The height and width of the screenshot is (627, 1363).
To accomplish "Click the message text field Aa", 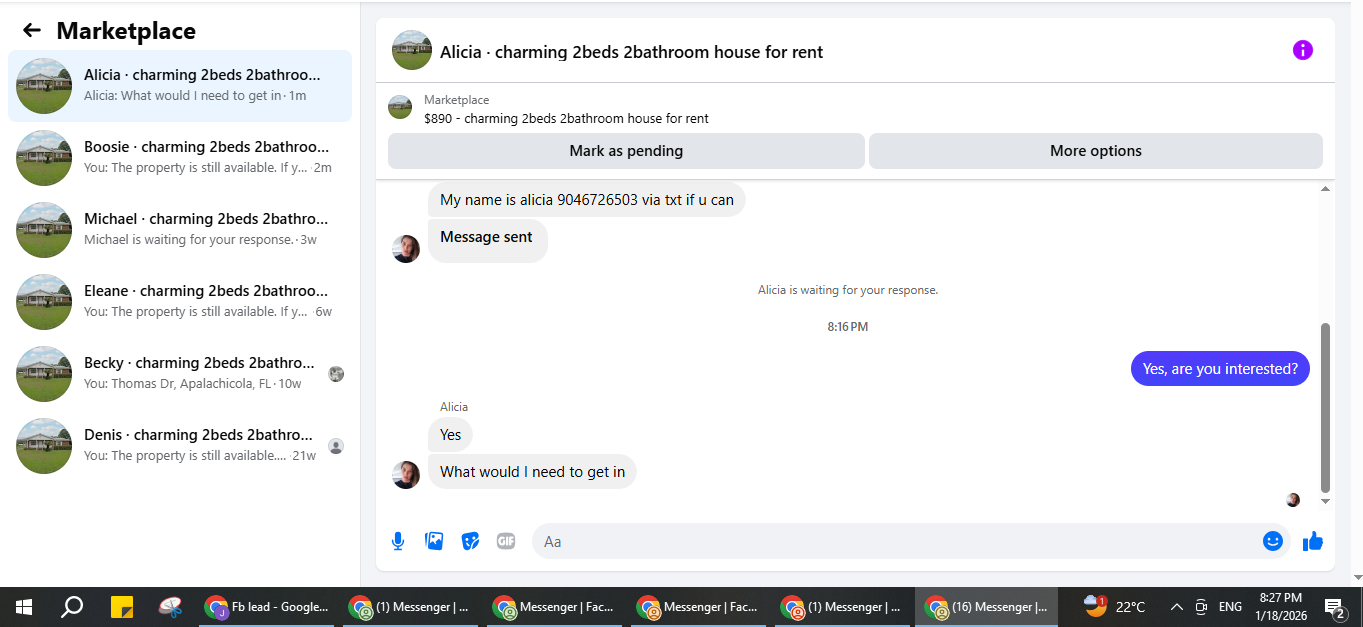I will point(896,541).
